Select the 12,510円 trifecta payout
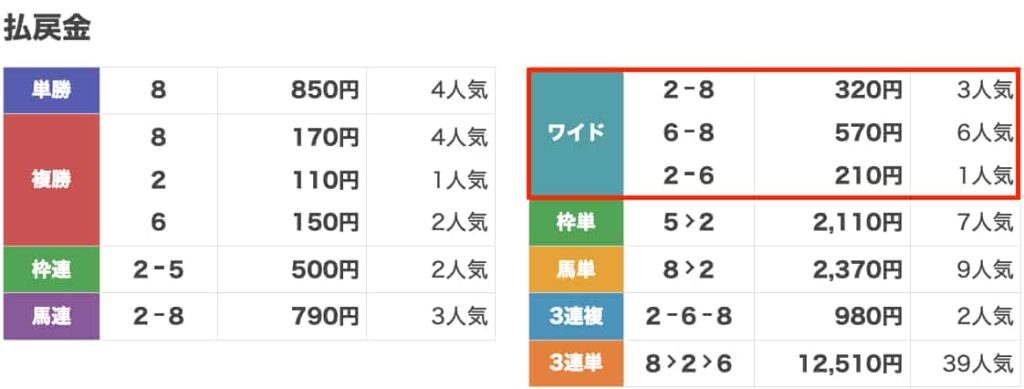Screen dimensions: 1024x389 coord(850,364)
